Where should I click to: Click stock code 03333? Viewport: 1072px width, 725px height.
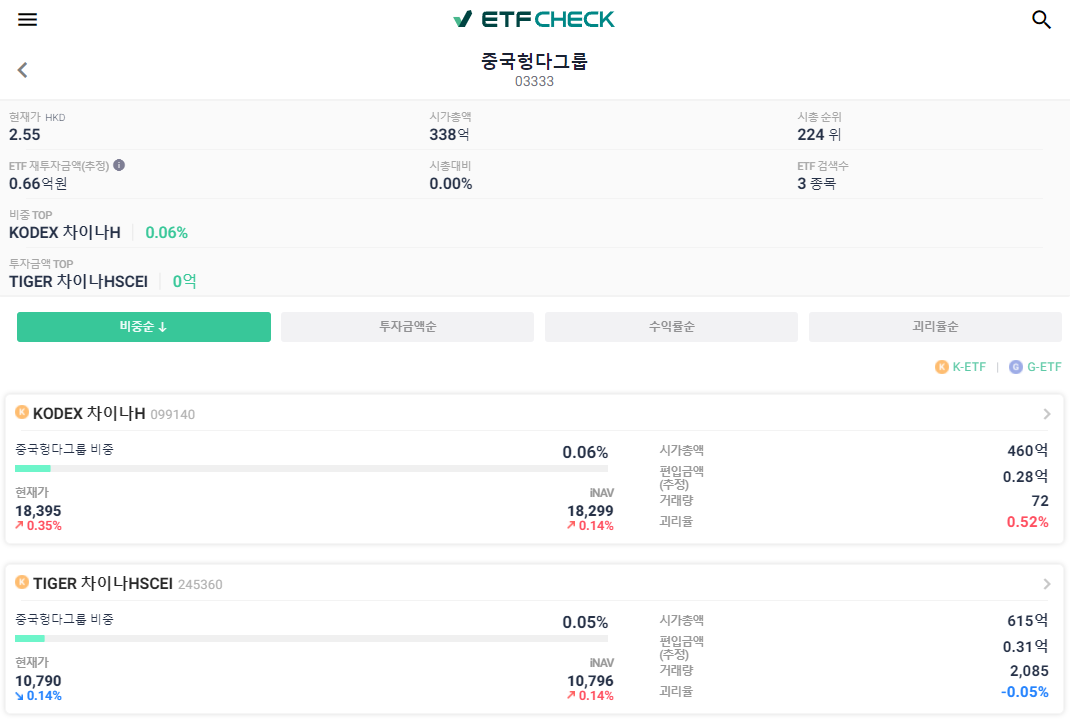tap(534, 81)
